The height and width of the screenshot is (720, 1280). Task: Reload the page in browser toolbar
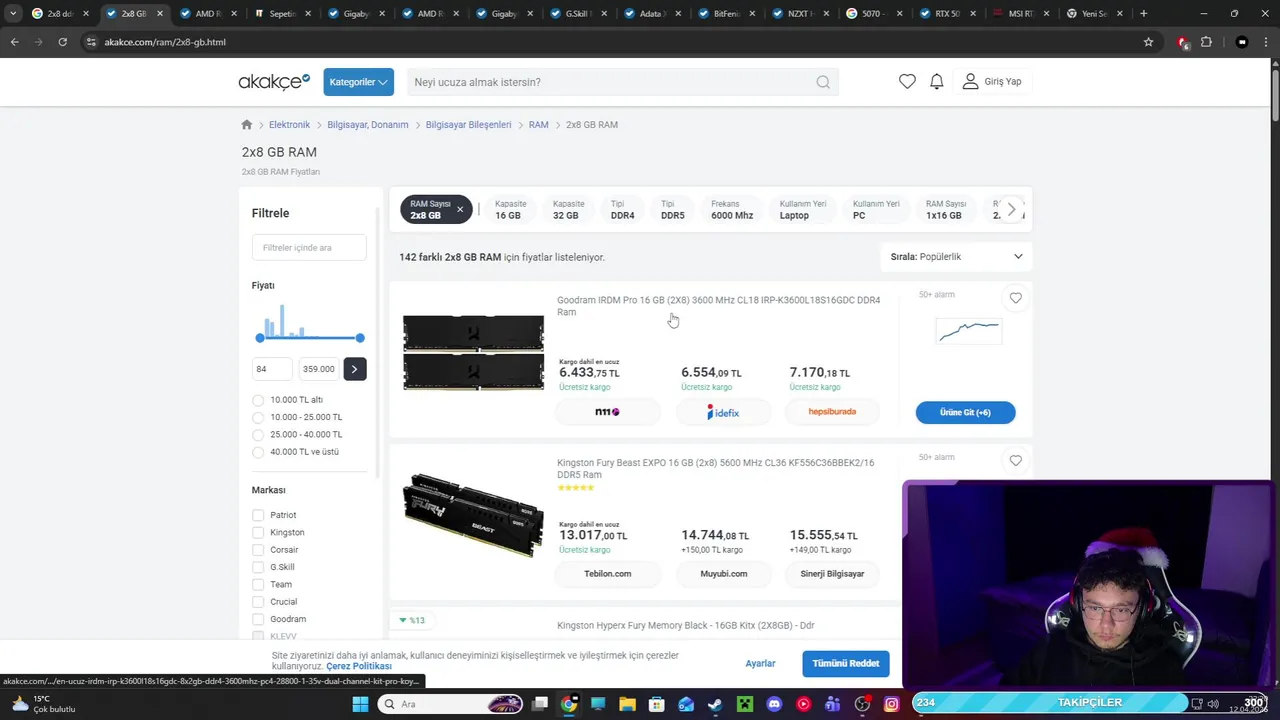point(62,42)
